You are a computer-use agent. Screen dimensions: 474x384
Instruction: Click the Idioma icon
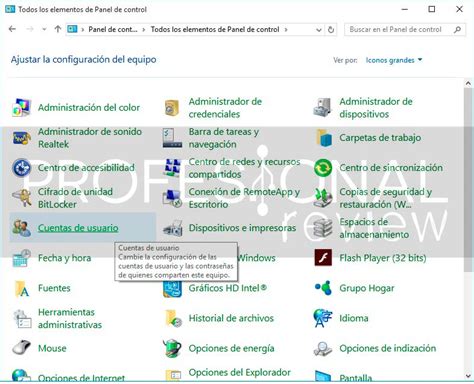[x=323, y=318]
